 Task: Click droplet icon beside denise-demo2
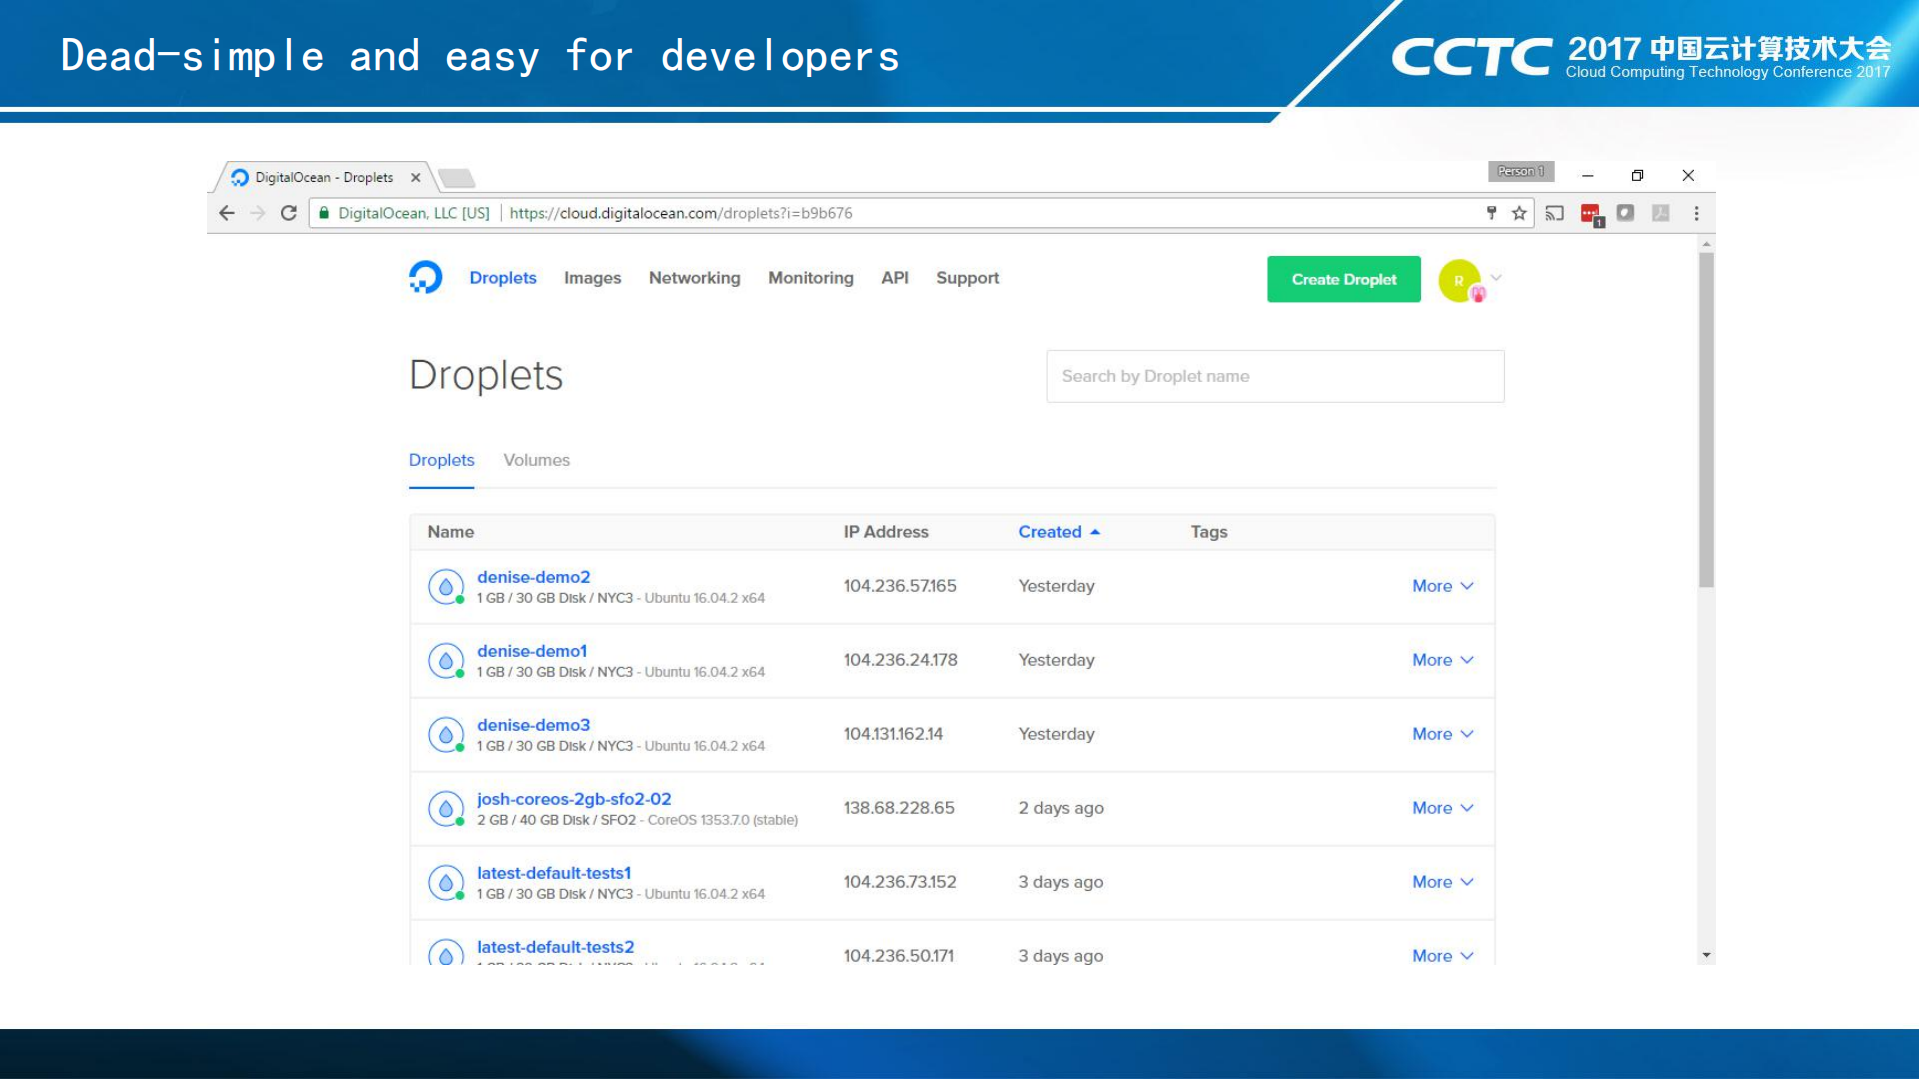pos(446,587)
